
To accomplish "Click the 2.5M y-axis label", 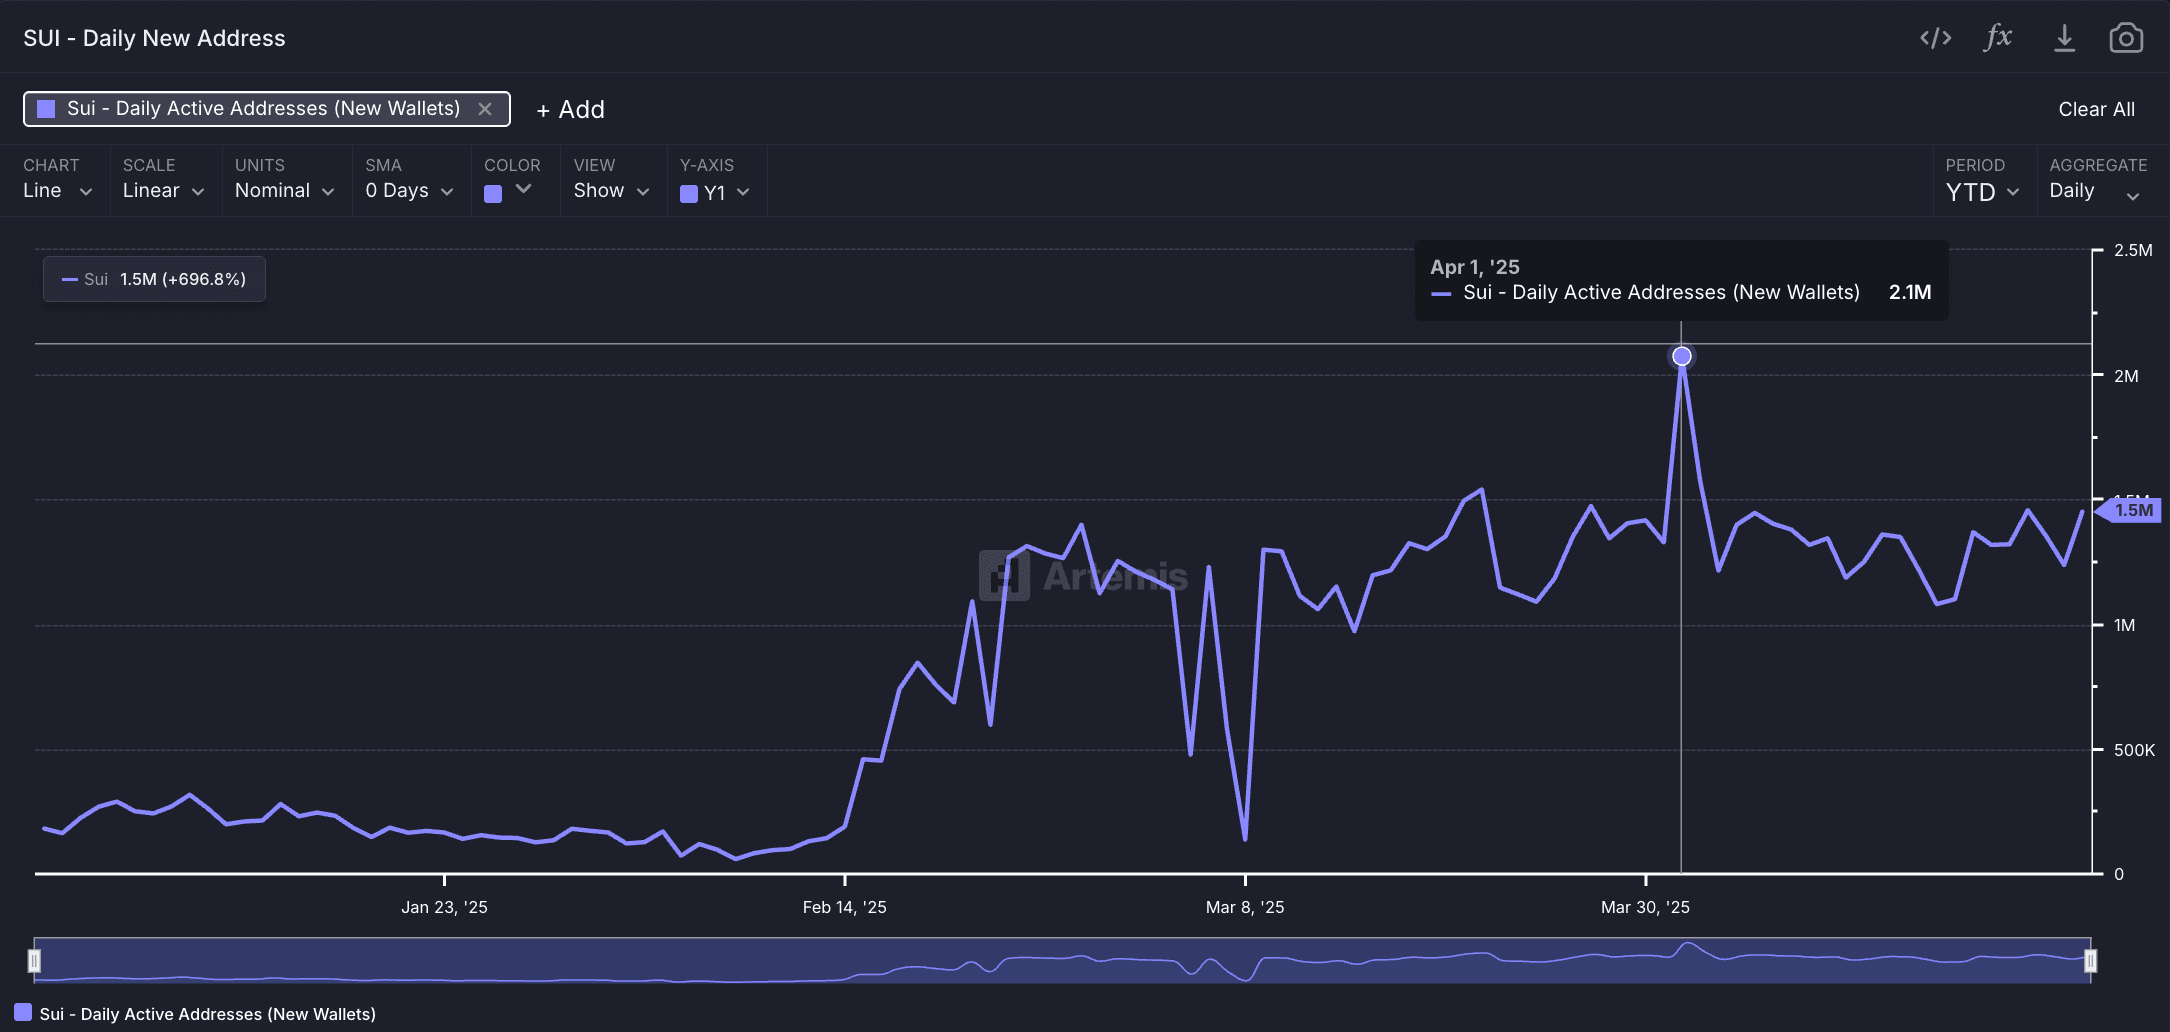I will click(x=2133, y=250).
